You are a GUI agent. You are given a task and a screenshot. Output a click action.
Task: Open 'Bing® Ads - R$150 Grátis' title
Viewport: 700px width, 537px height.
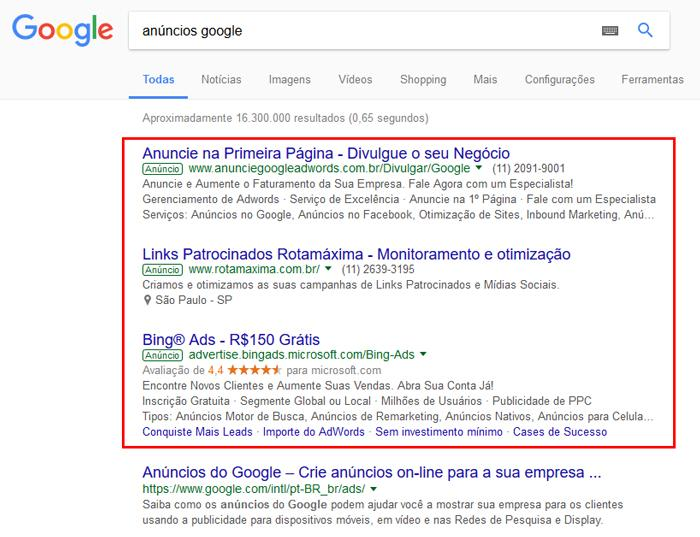pyautogui.click(x=231, y=340)
